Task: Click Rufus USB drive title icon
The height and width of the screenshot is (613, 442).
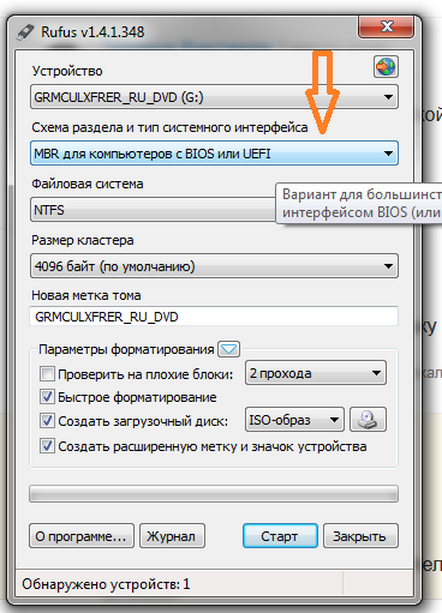Action: (x=26, y=32)
